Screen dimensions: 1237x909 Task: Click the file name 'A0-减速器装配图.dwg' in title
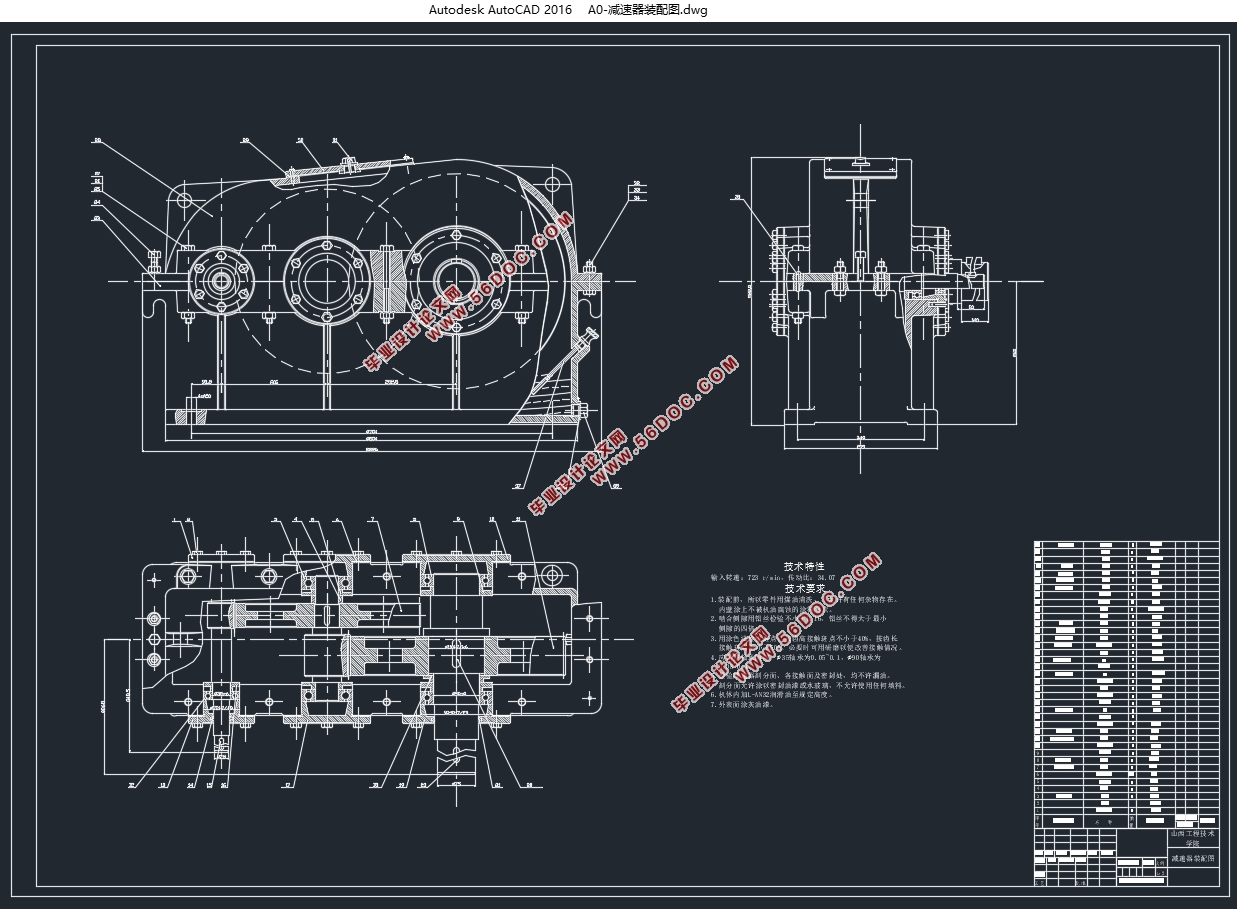[x=647, y=10]
